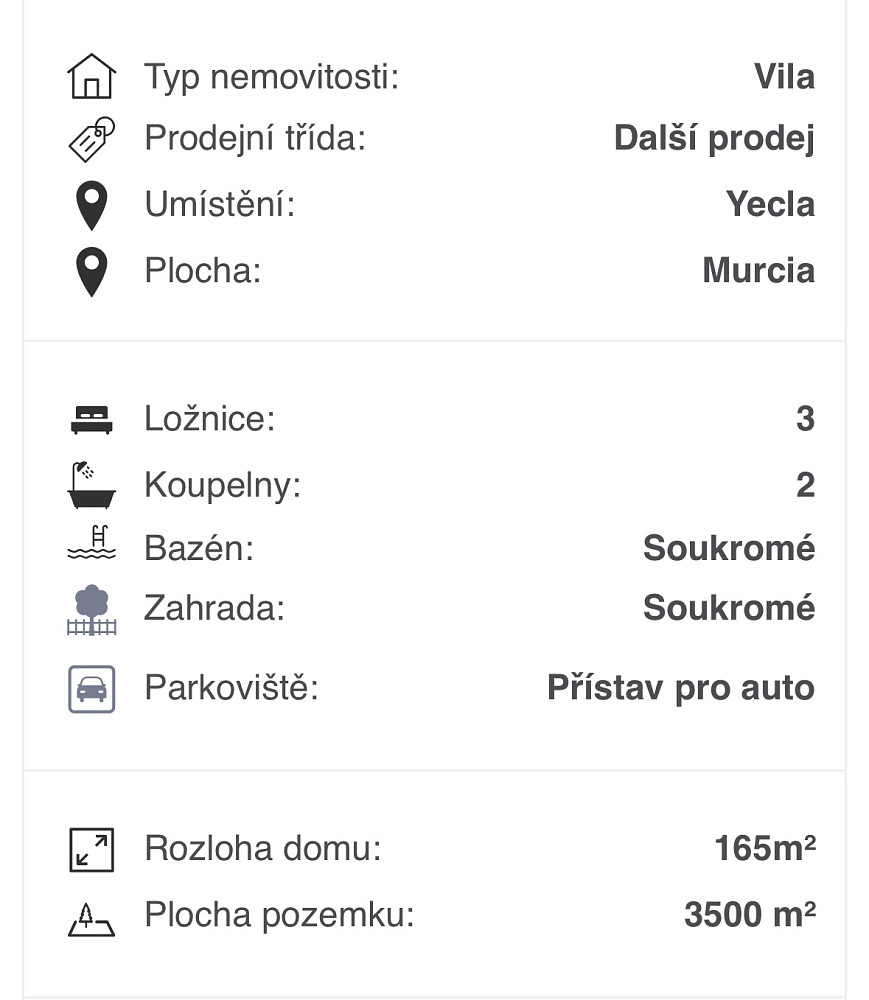Click the Yecla location value
The width and height of the screenshot is (869, 1000).
coord(770,204)
